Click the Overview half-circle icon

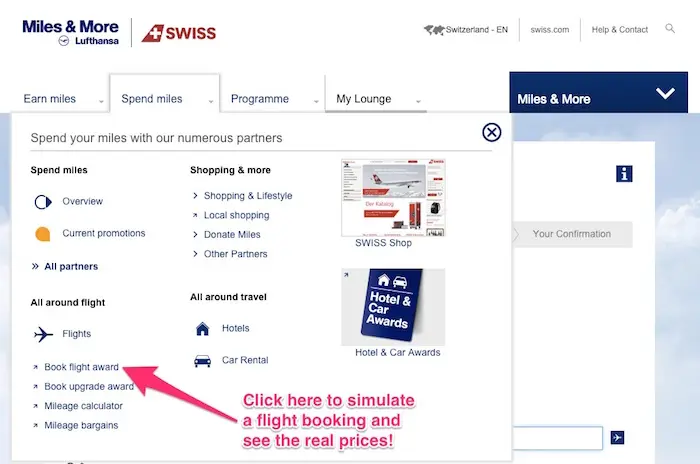click(43, 202)
